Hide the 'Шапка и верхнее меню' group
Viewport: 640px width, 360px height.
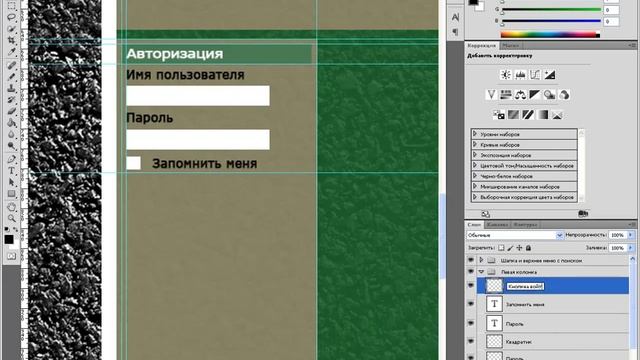471,260
